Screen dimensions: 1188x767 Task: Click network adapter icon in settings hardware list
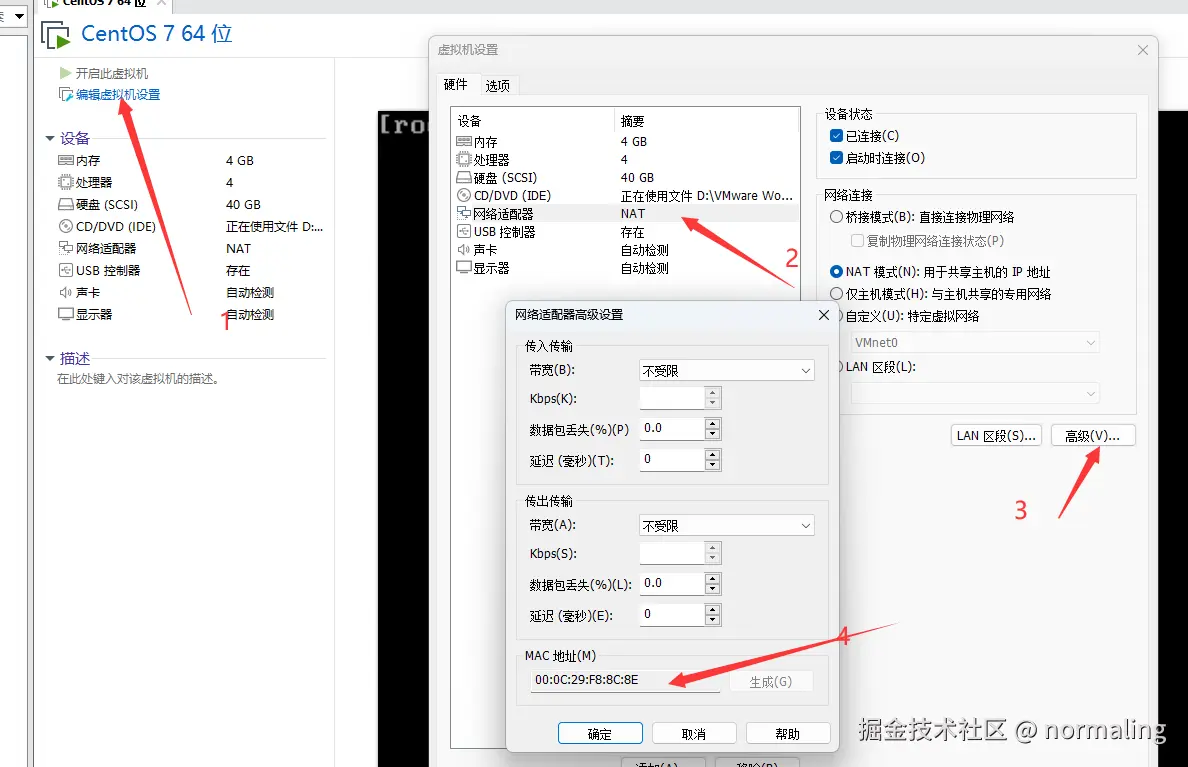pyautogui.click(x=464, y=214)
